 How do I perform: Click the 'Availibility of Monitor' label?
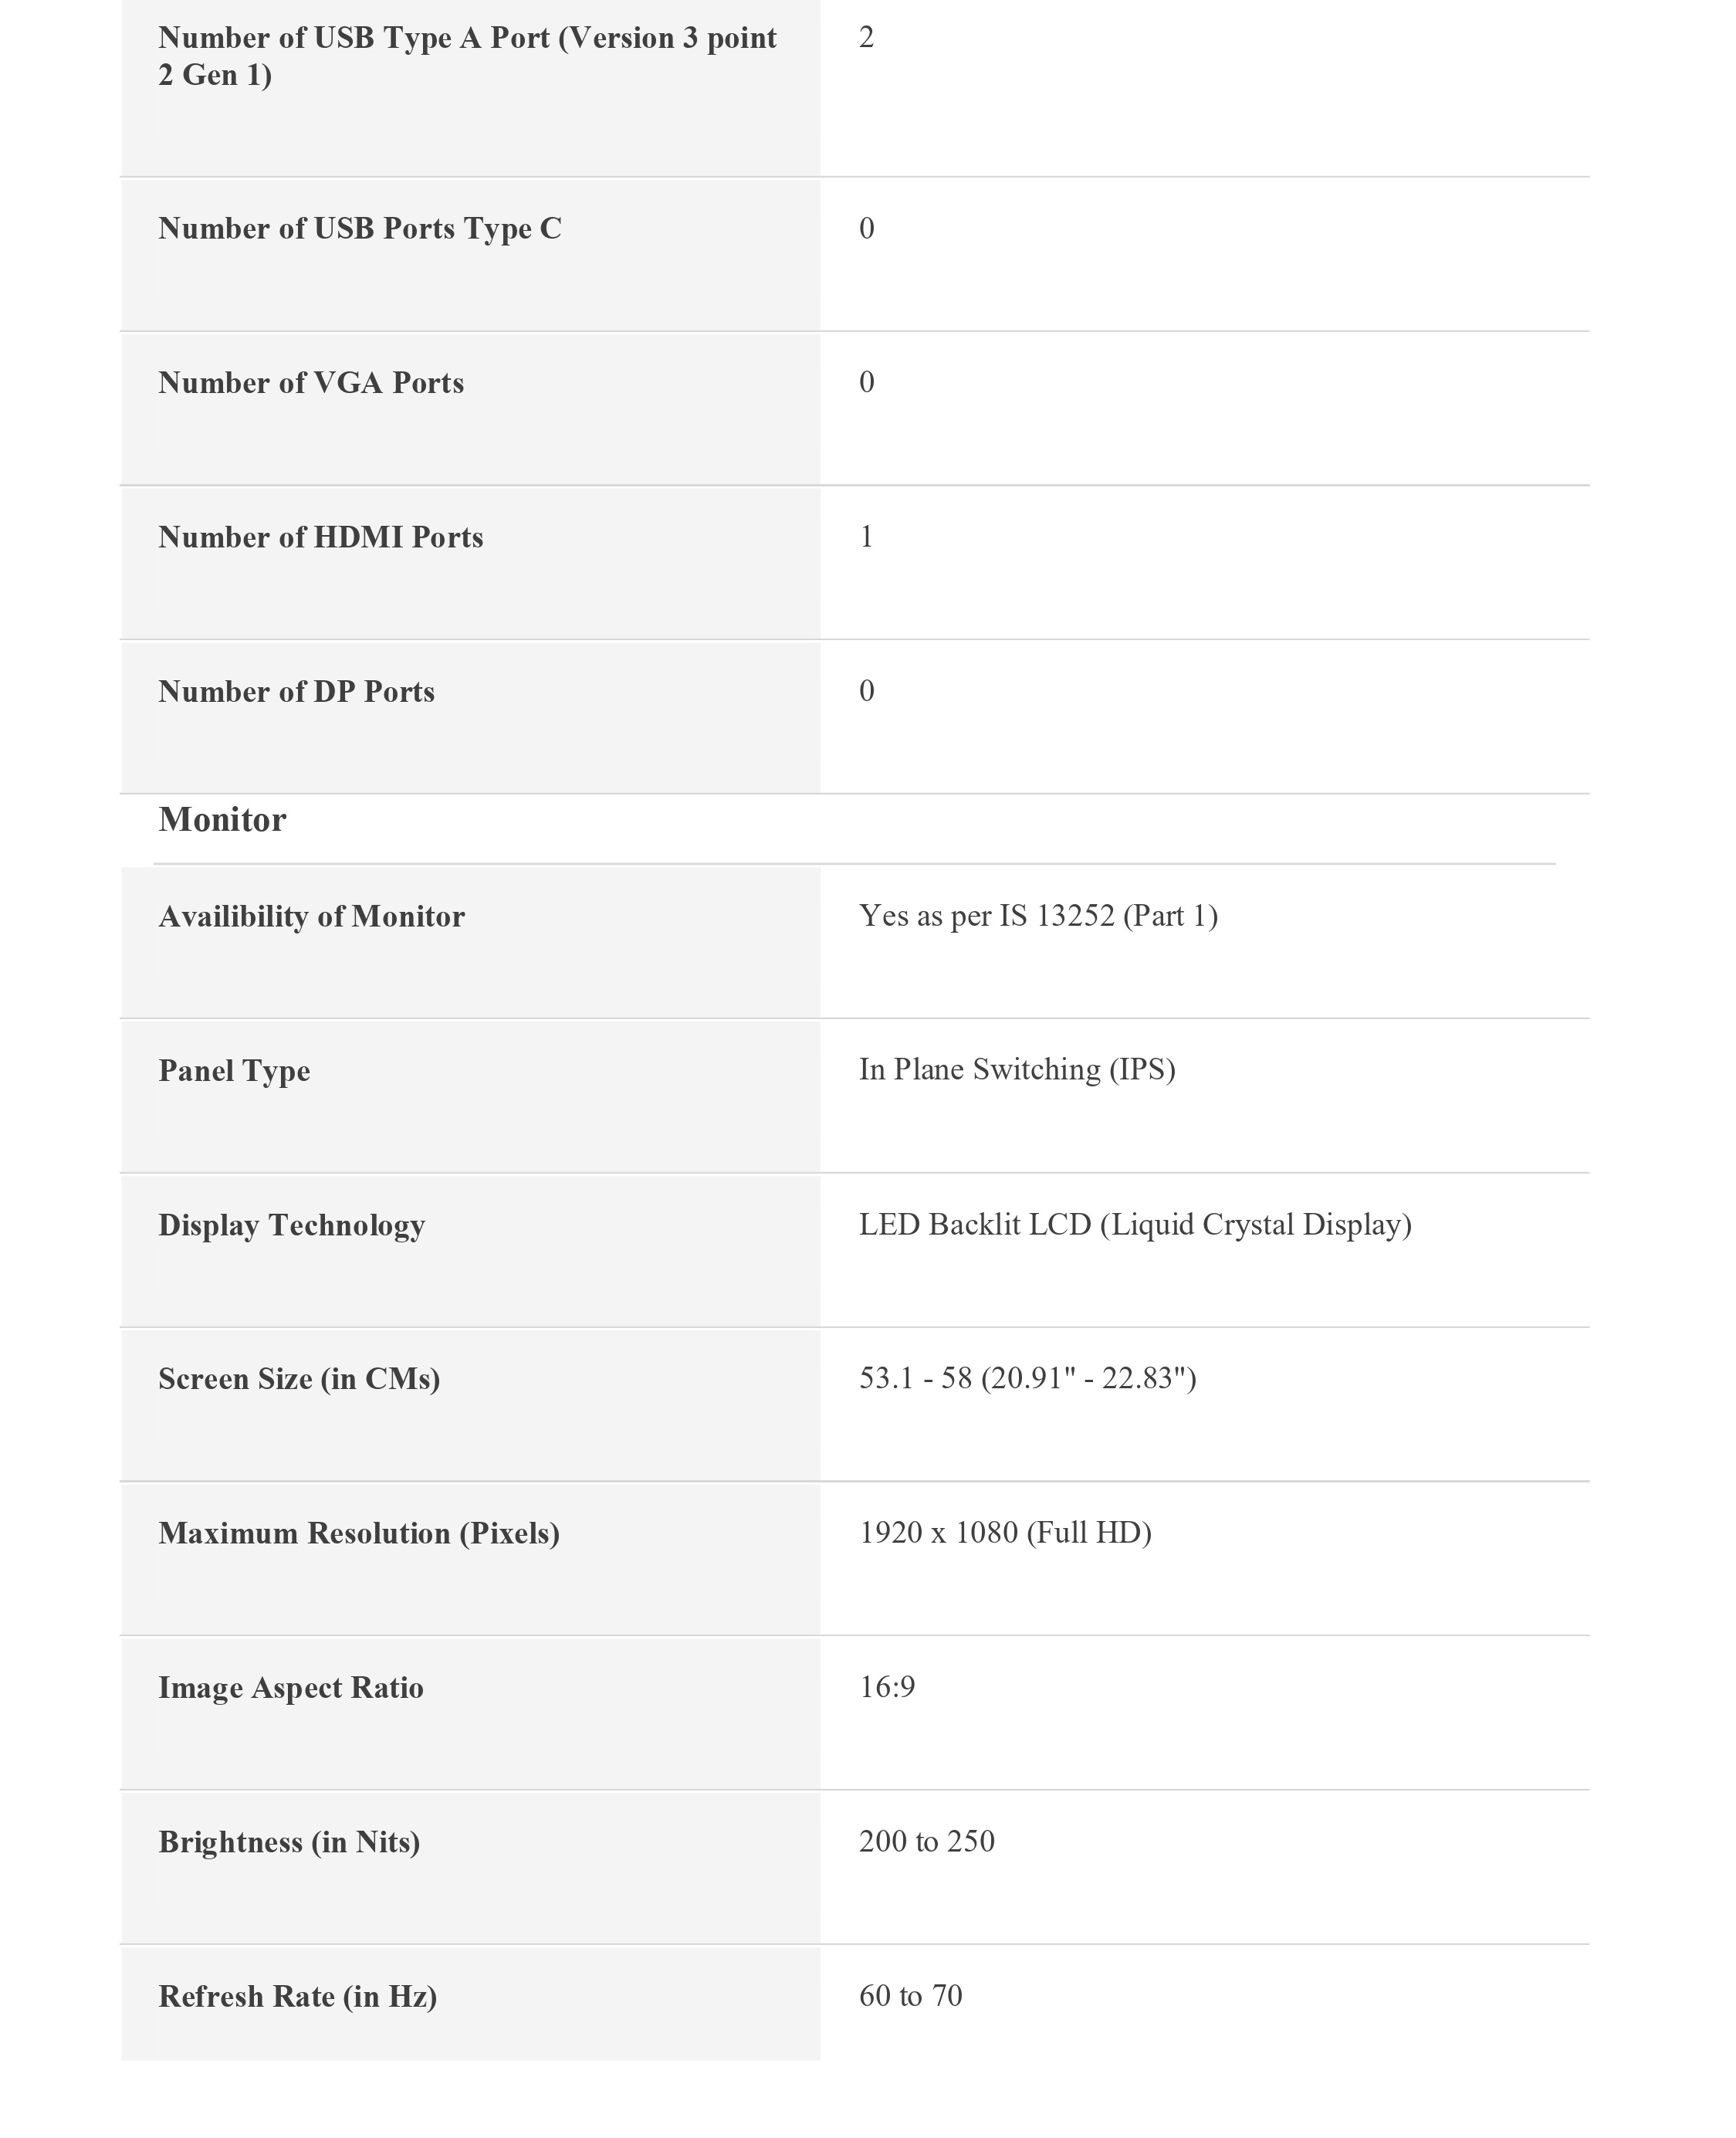click(311, 916)
